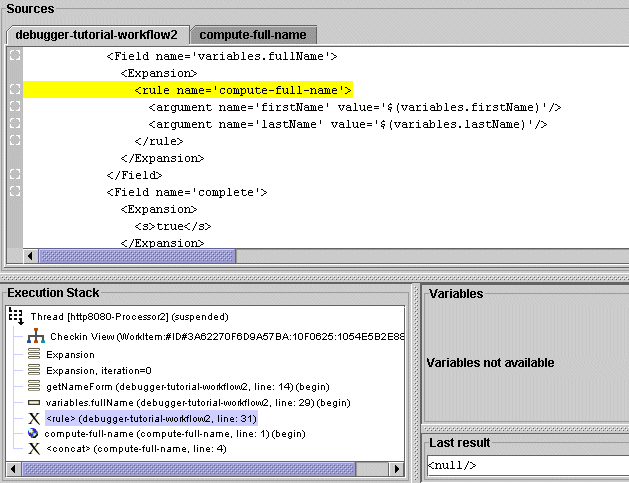629x483 pixels.
Task: Click the argument name='lastName' source line
Action: click(x=348, y=124)
